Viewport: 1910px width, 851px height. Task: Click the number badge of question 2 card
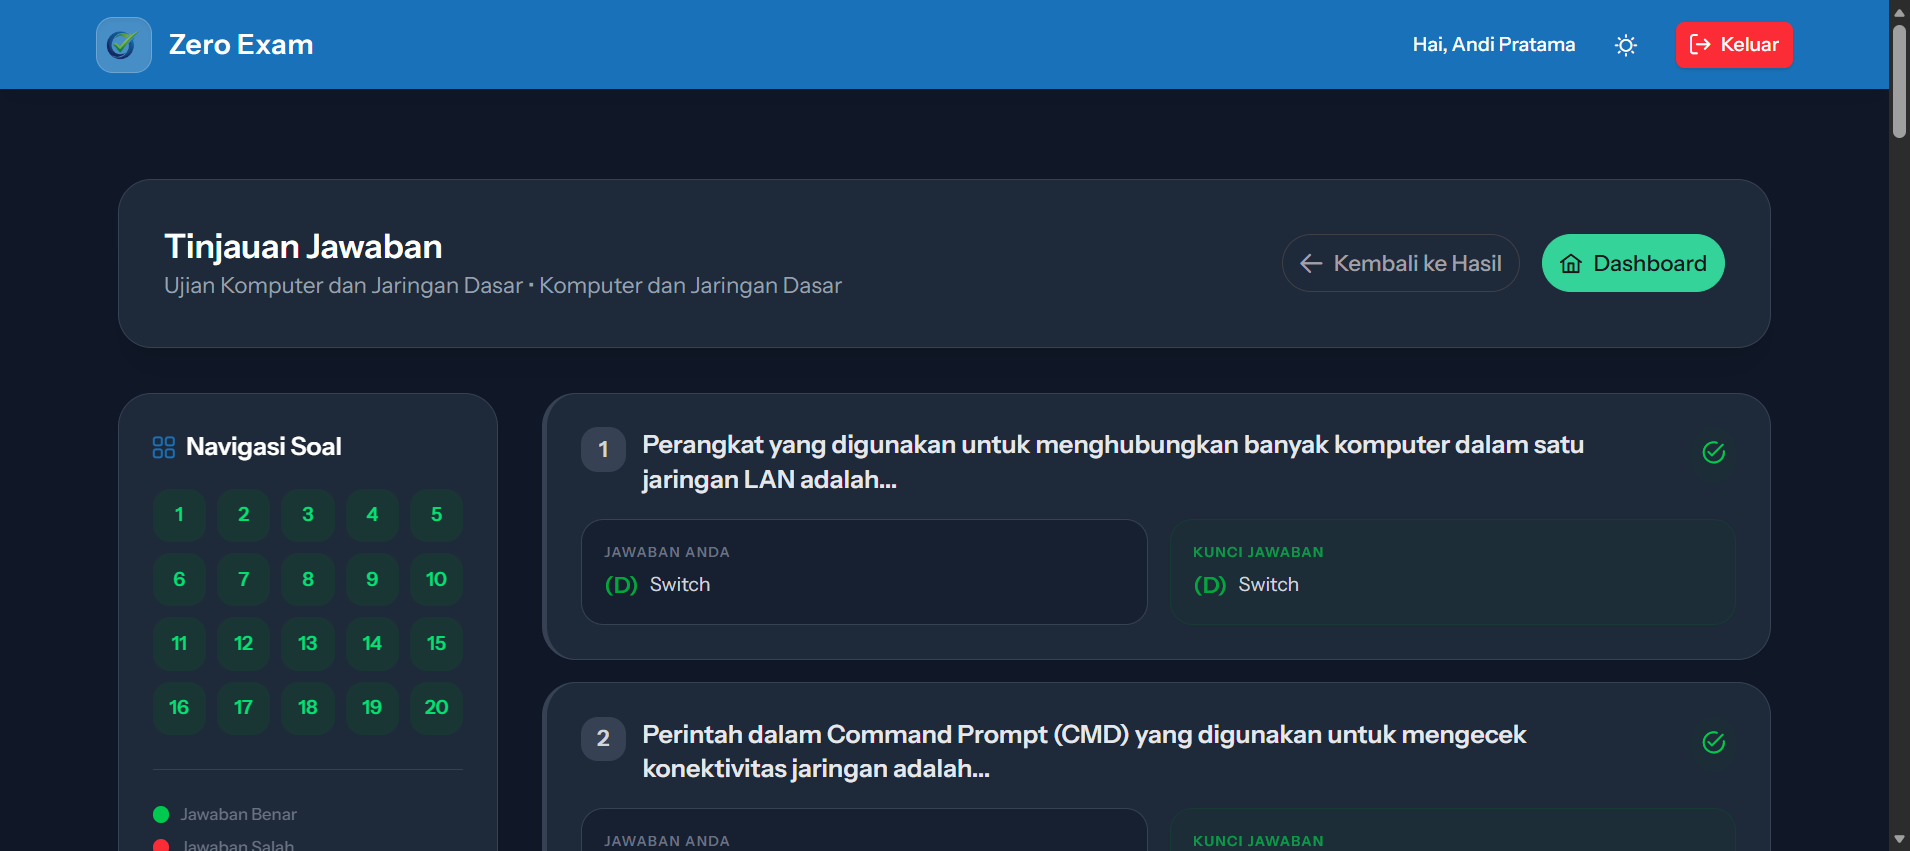[603, 739]
